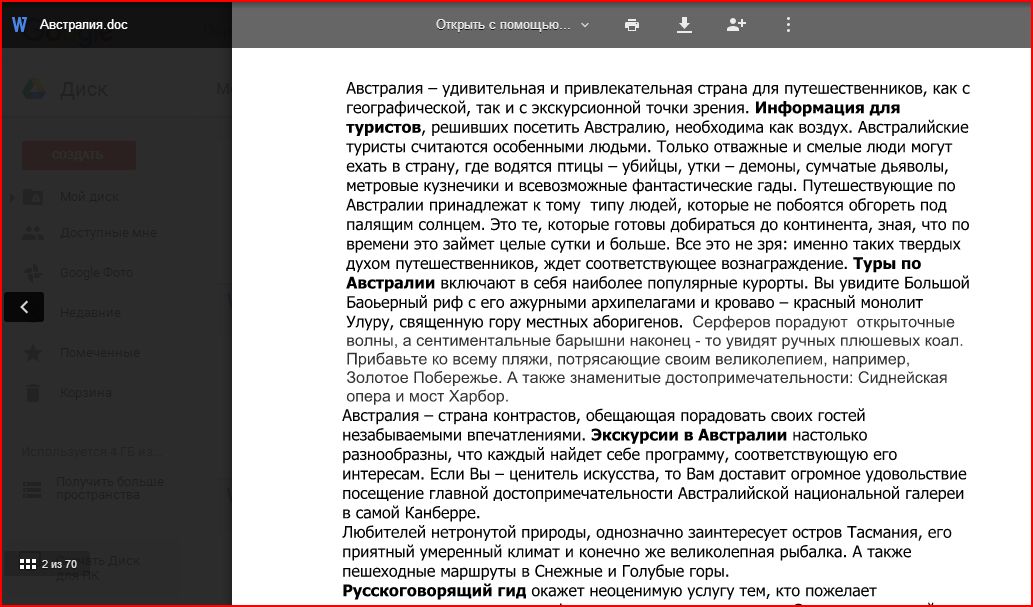Click 'Получить больше пространства' link
This screenshot has height=607, width=1033.
(x=109, y=488)
